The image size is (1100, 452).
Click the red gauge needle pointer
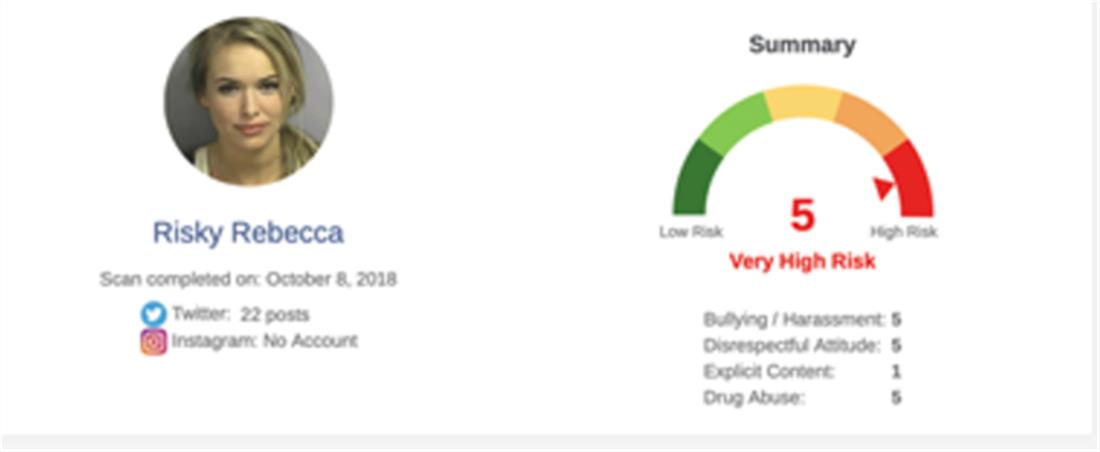click(883, 187)
